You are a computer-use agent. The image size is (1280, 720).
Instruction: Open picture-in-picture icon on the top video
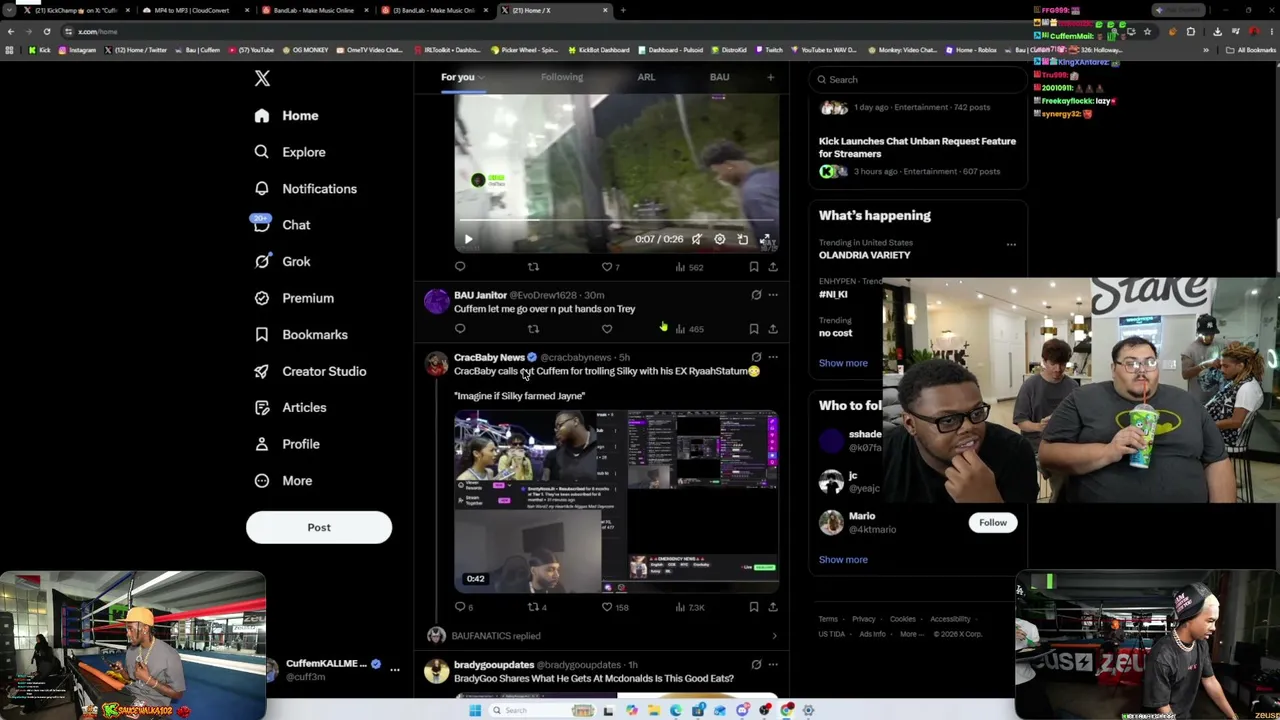743,239
